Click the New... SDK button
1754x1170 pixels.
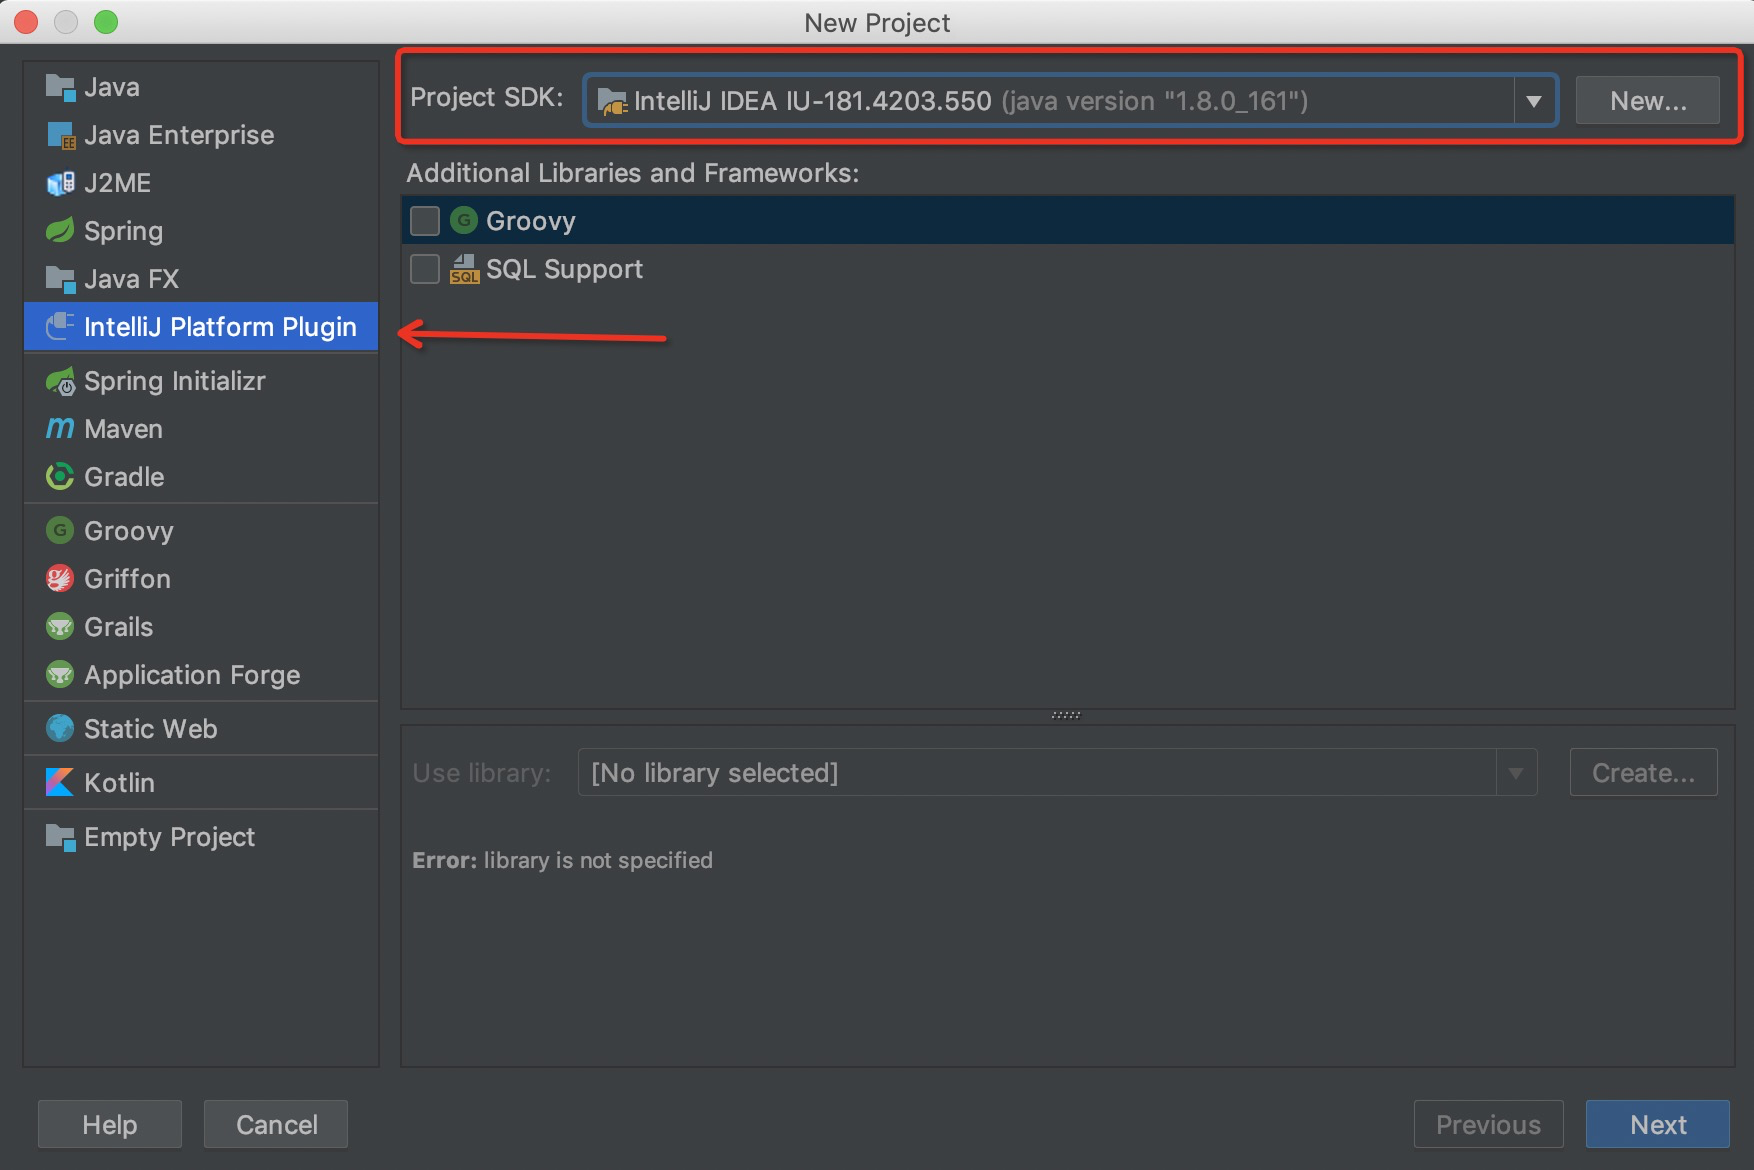pos(1648,101)
